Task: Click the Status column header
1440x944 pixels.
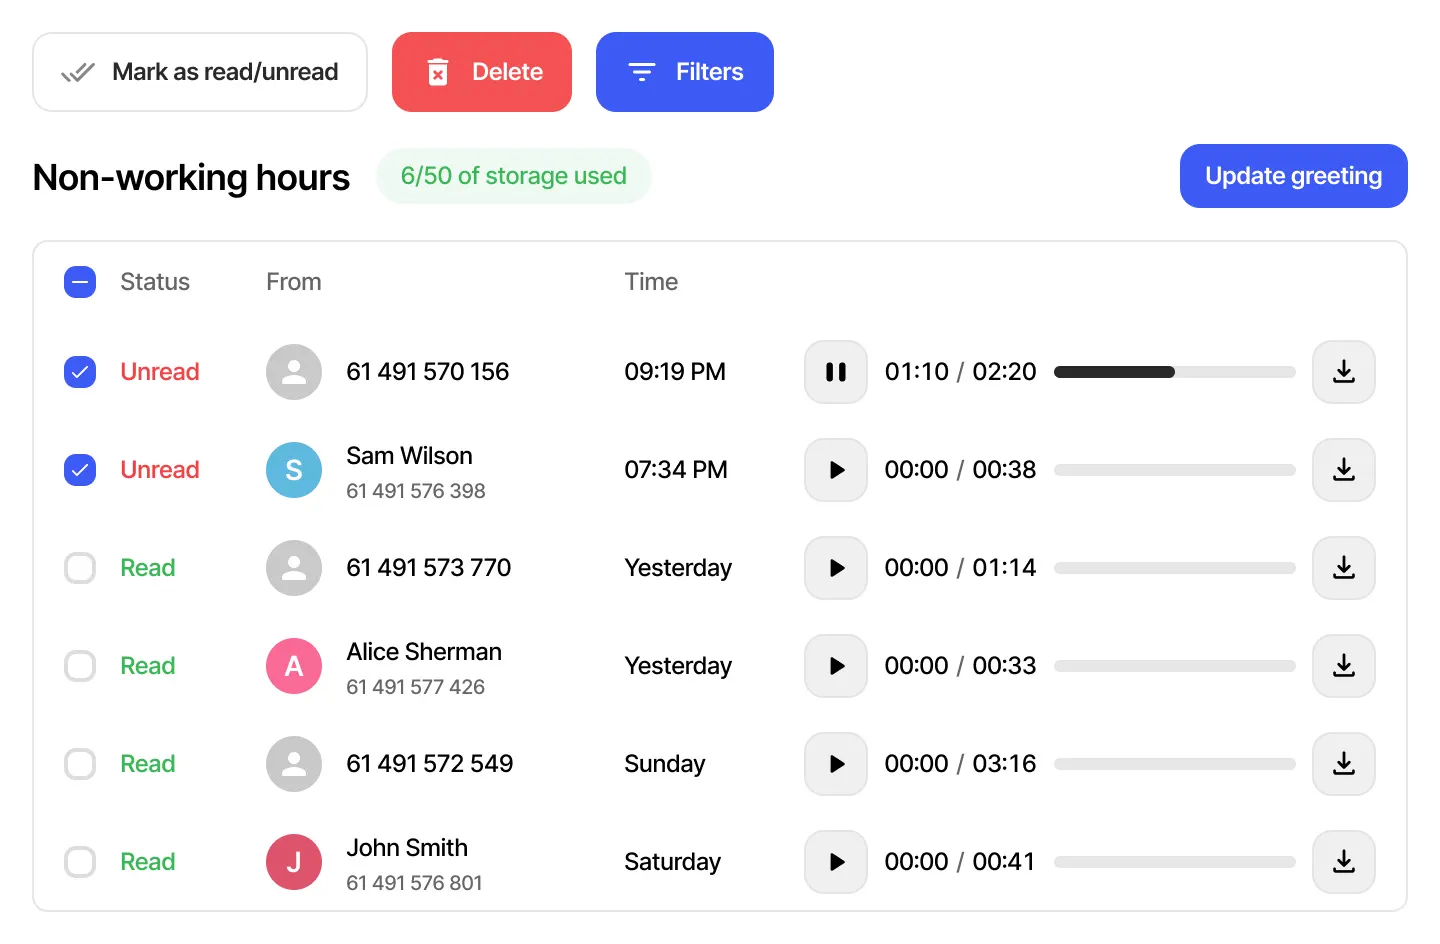Action: tap(155, 282)
